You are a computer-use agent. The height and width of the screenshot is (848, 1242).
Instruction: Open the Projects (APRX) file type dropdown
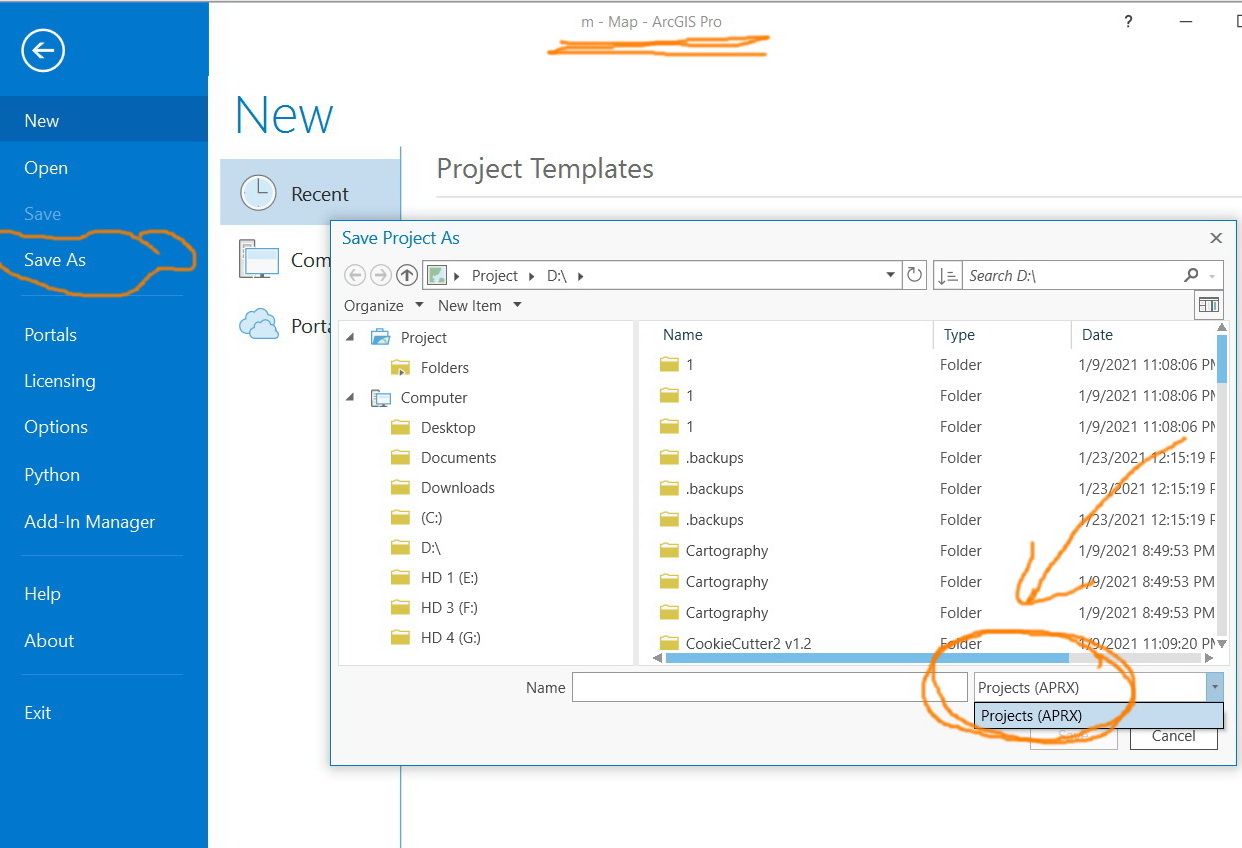click(1098, 687)
